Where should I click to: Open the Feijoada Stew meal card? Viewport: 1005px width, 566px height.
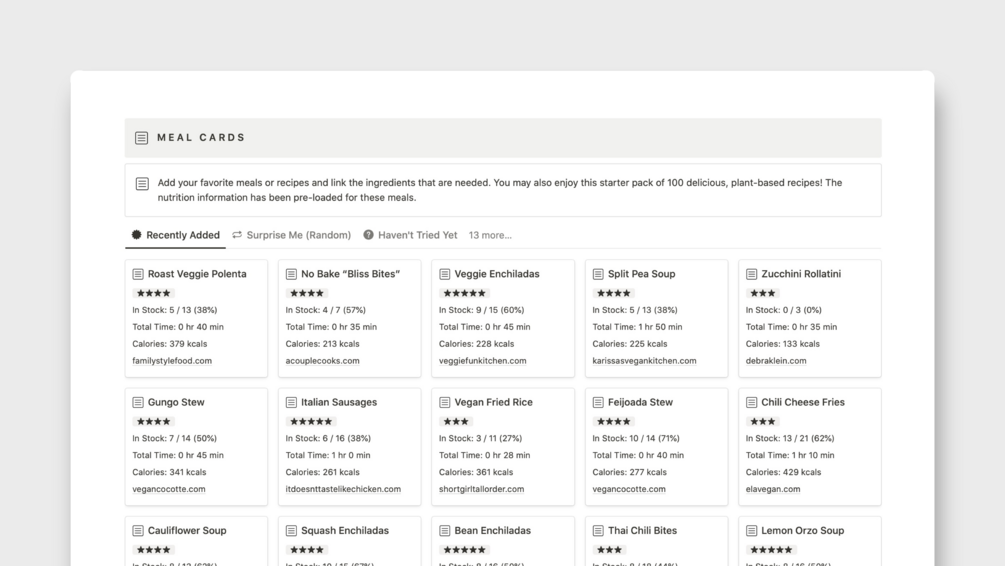pyautogui.click(x=656, y=446)
